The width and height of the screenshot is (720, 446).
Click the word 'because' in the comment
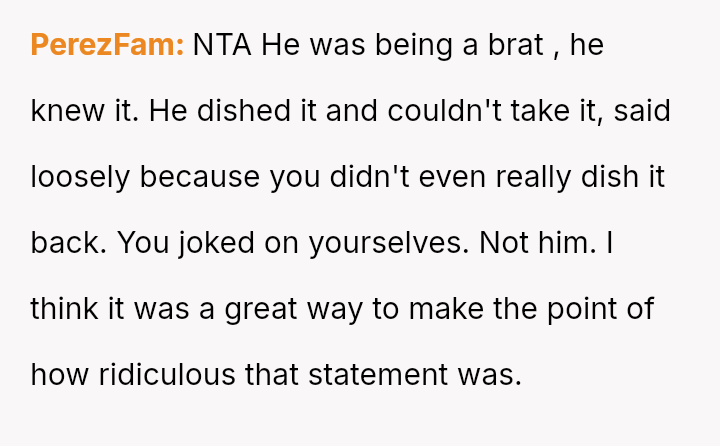click(x=200, y=177)
